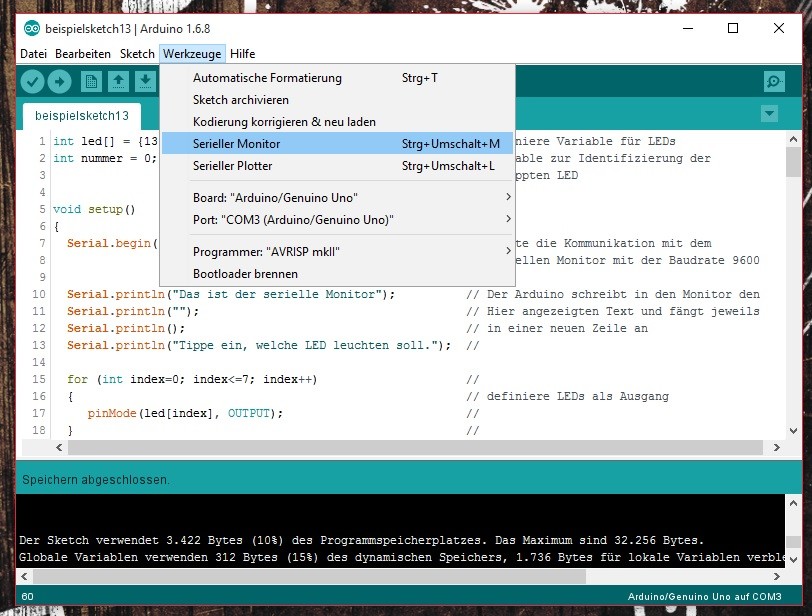Viewport: 812px width, 616px height.
Task: Place cursor on "void setup()" line
Action: (x=94, y=209)
